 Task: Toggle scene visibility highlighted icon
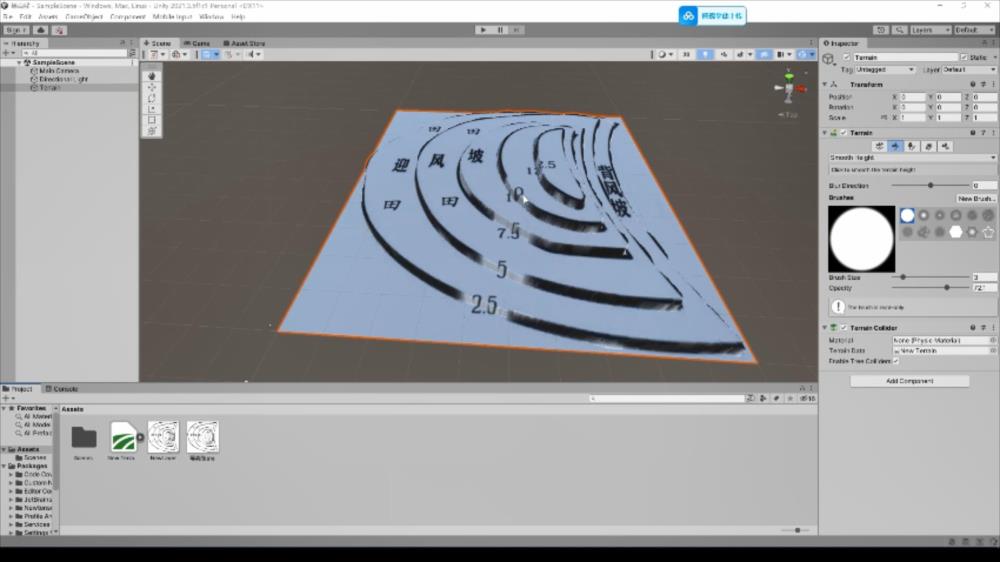pyautogui.click(x=763, y=54)
